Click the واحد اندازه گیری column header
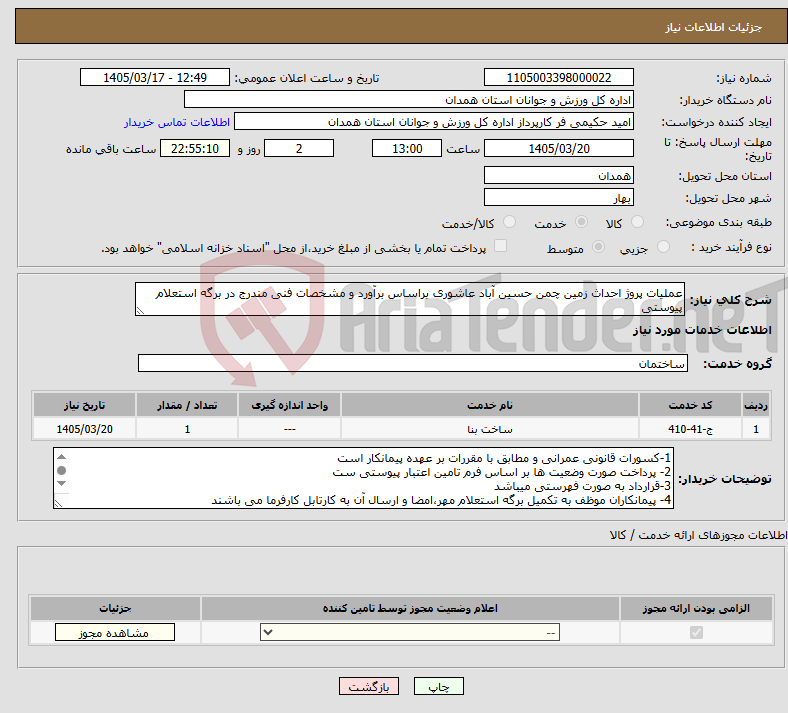 pos(289,405)
